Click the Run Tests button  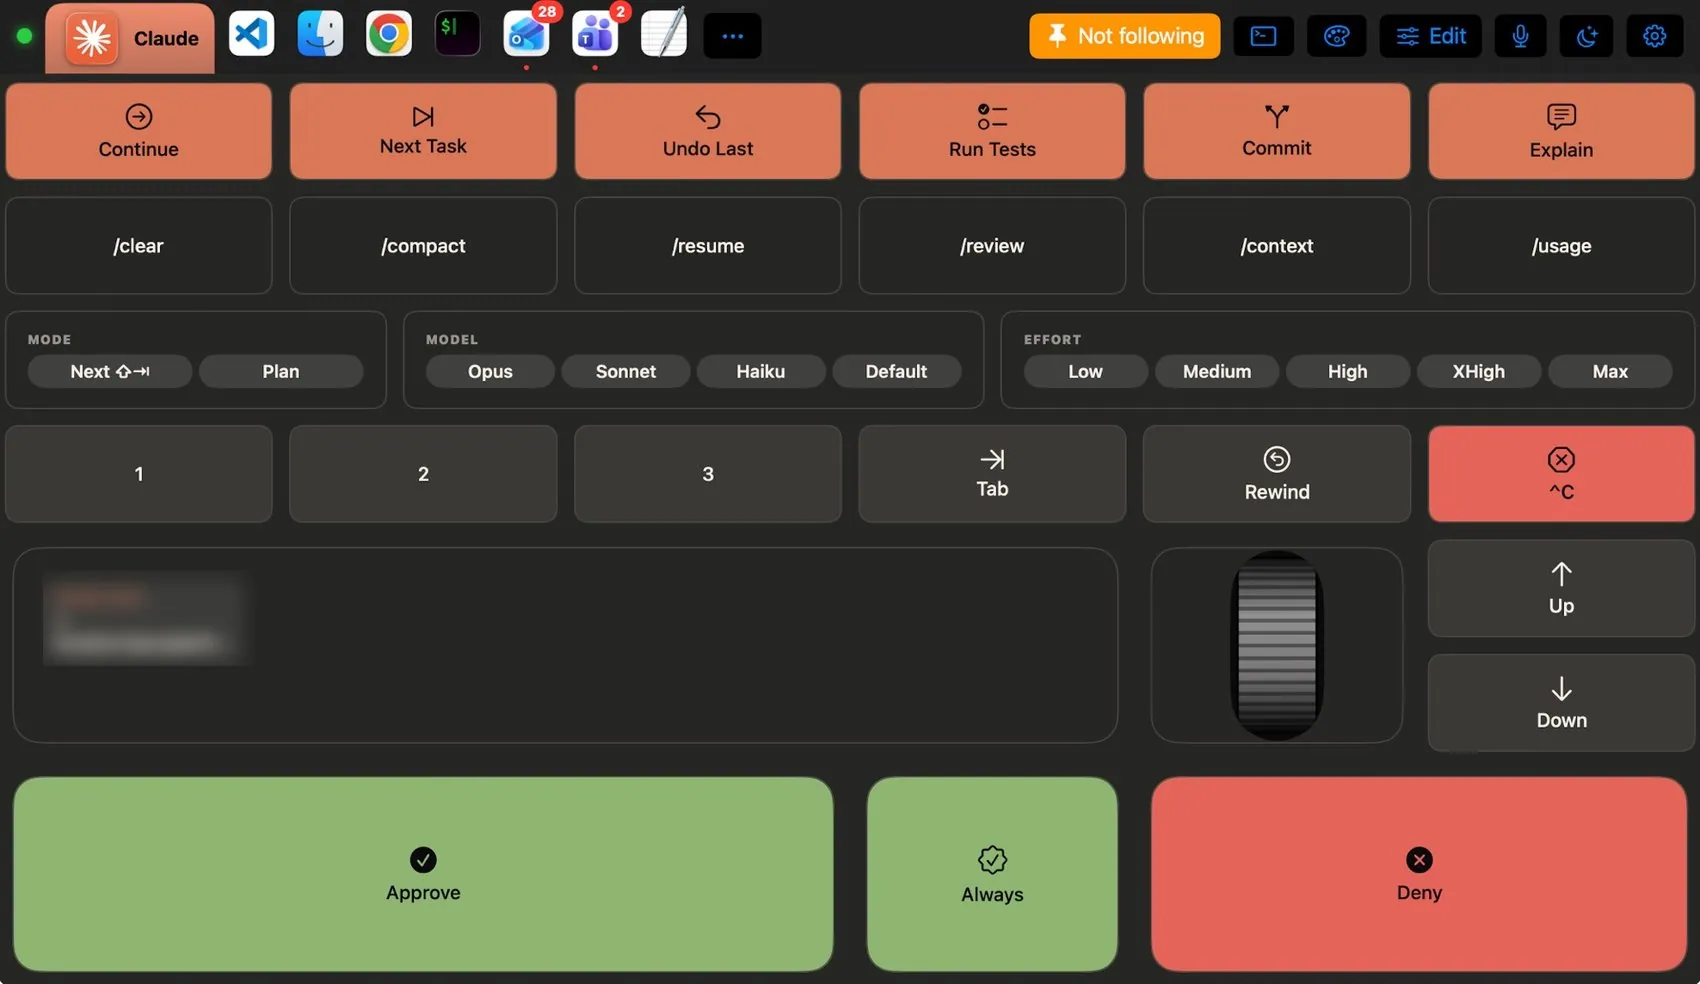992,131
